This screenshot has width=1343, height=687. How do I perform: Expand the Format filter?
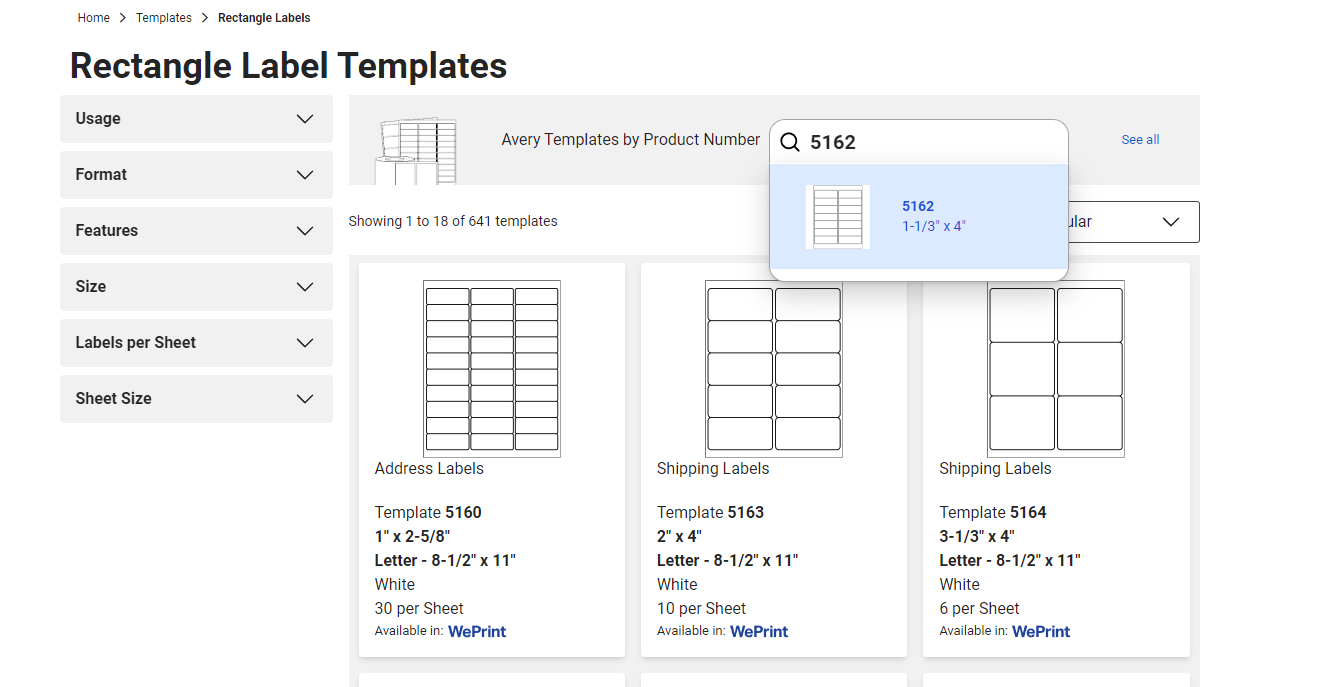(196, 175)
